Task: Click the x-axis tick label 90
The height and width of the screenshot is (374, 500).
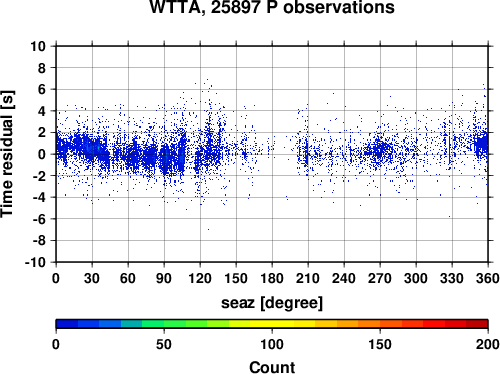Action: click(164, 278)
